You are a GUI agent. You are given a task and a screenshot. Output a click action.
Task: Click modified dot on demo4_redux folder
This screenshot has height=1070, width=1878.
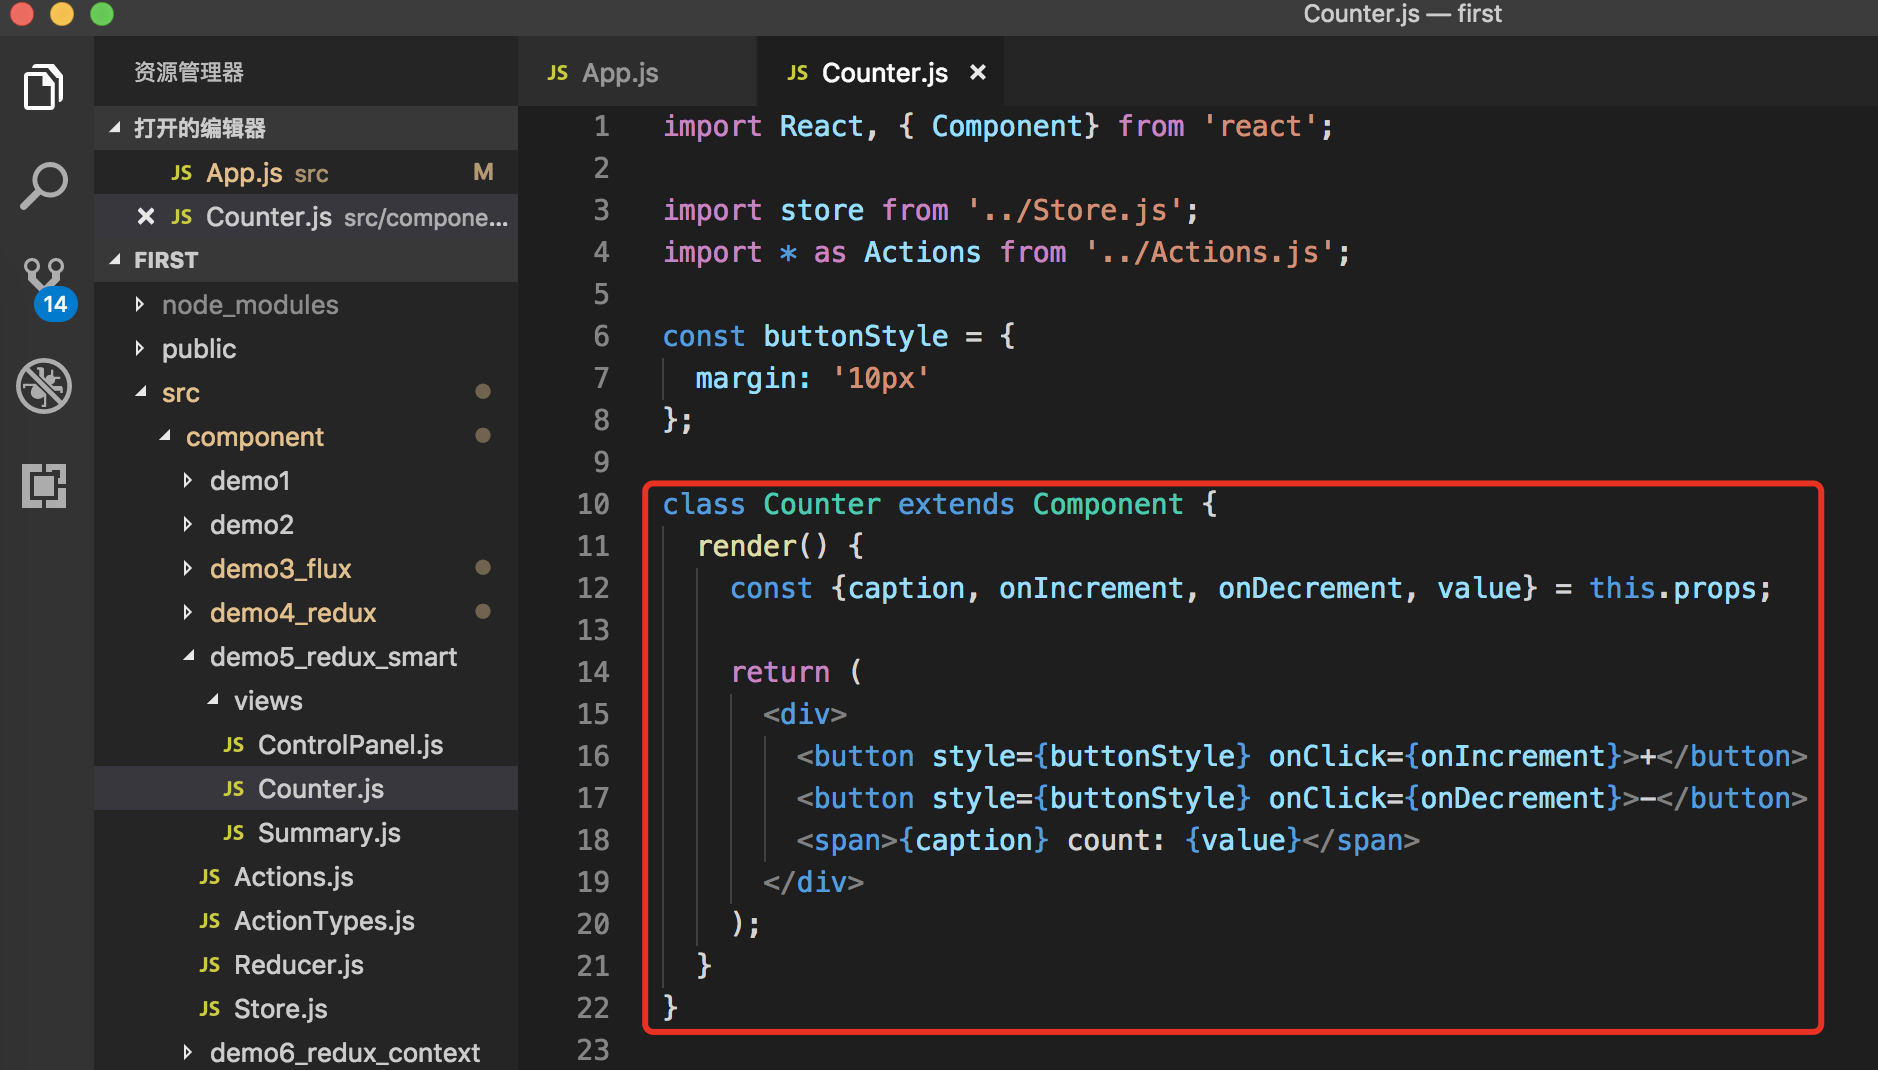click(x=483, y=611)
